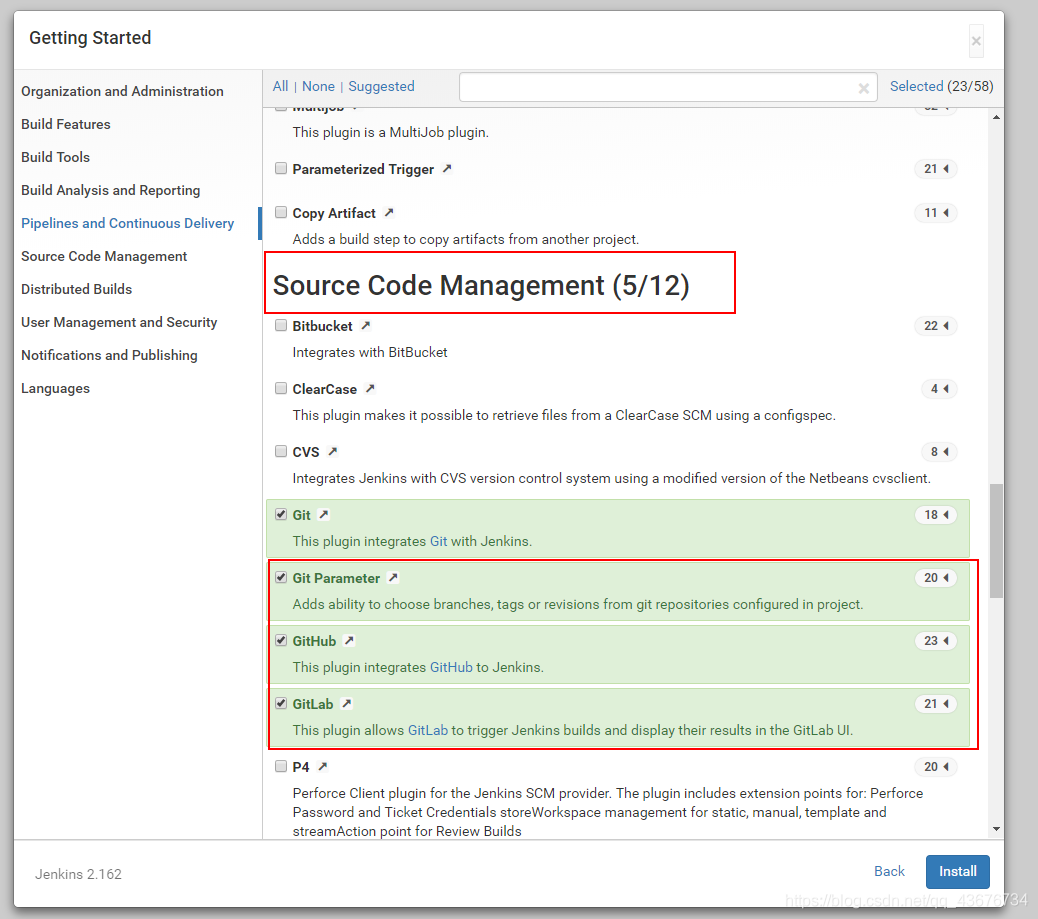Screen dimensions: 1038x919
Task: Expand dependencies badge 18 for Git
Action: coord(935,514)
